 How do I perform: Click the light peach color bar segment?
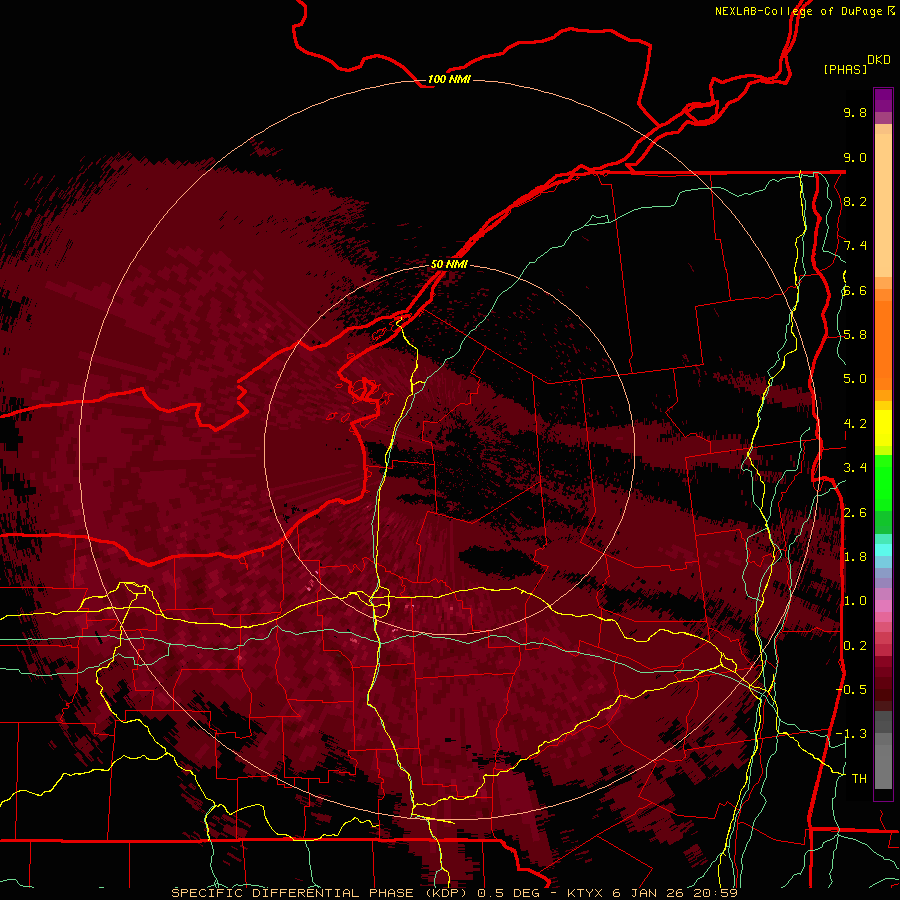[883, 207]
